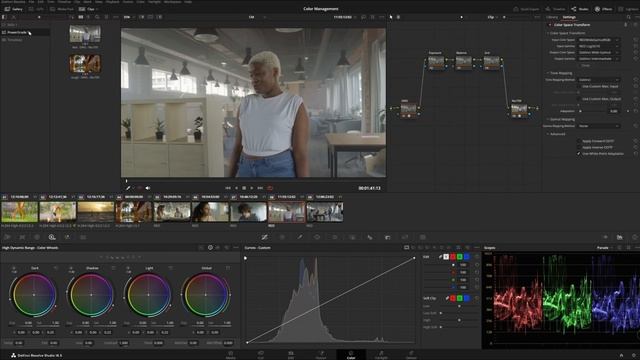Enable Use Custom Max. Output checkbox

[x=579, y=99]
